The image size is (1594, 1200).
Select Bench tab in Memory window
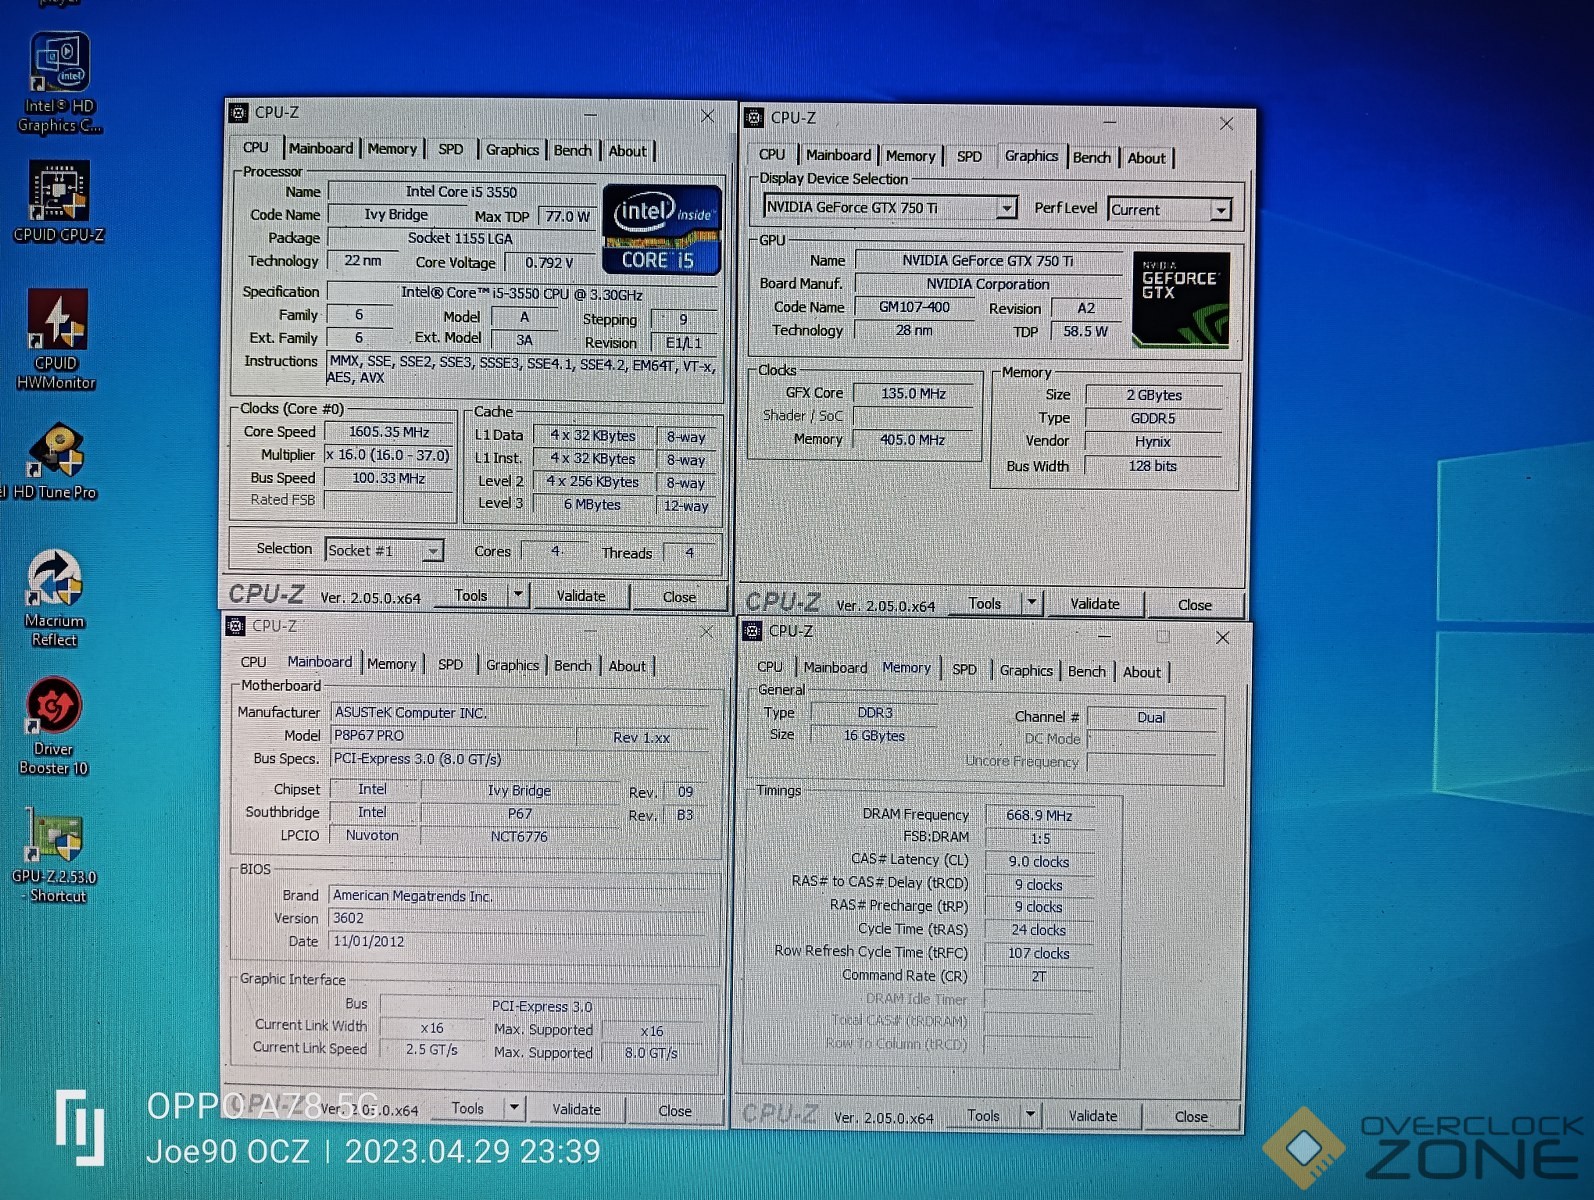(x=1087, y=671)
